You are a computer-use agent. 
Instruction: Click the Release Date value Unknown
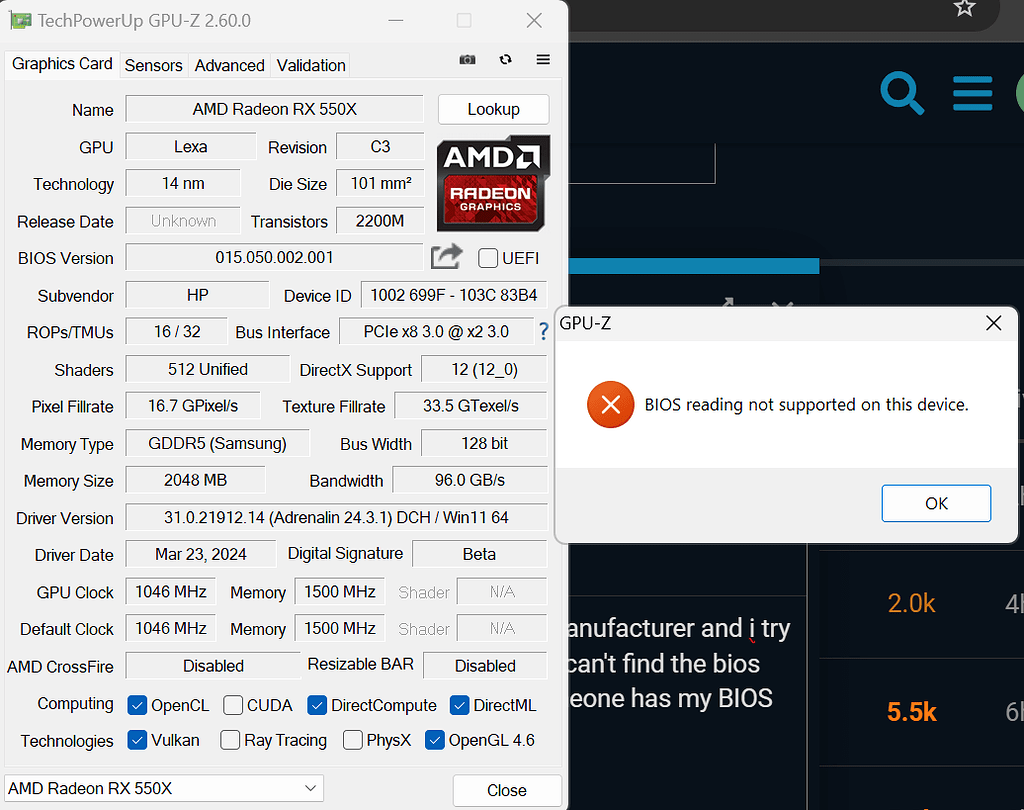183,221
